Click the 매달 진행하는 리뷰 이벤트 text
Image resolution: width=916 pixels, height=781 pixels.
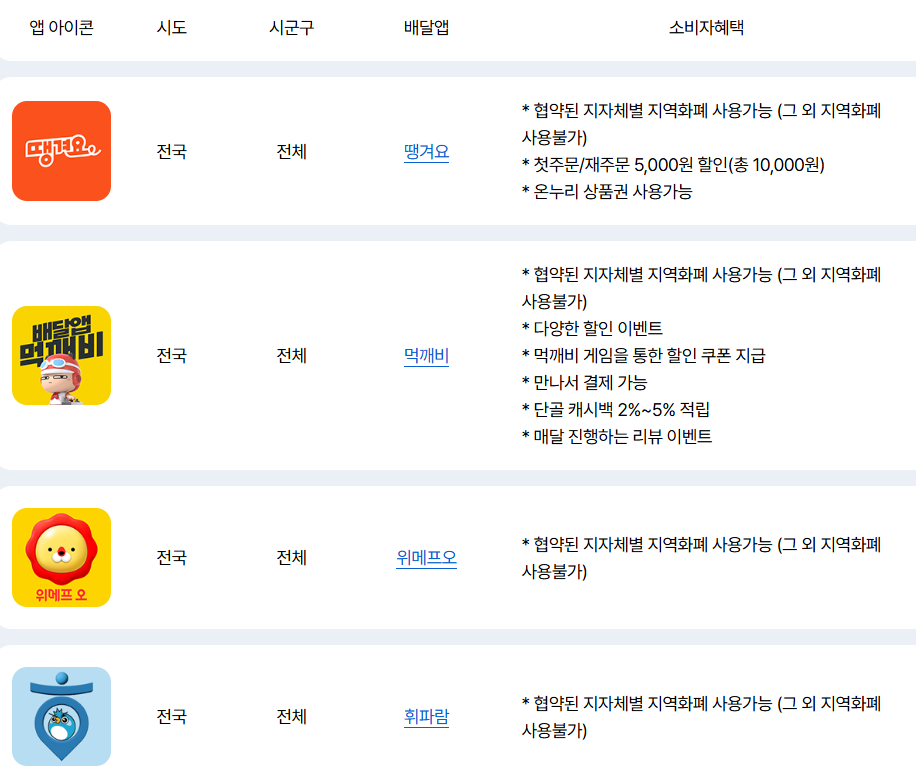pyautogui.click(x=617, y=436)
